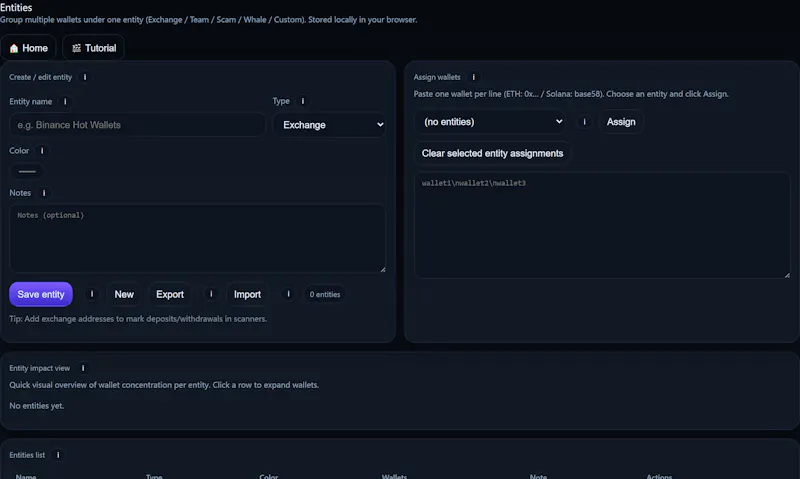Focus the wallet list paste text area
The height and width of the screenshot is (479, 800).
(x=602, y=225)
